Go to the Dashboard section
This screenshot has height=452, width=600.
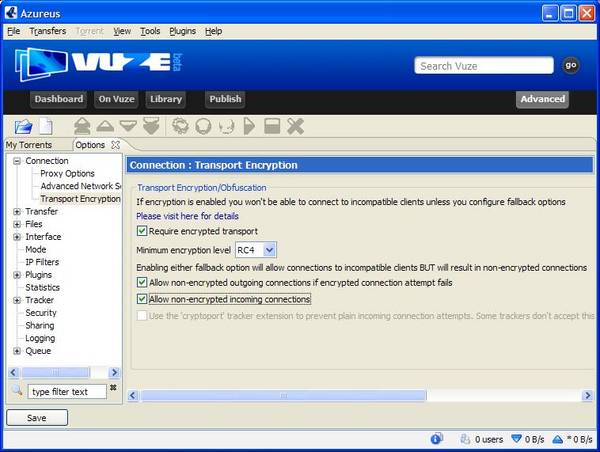point(59,99)
